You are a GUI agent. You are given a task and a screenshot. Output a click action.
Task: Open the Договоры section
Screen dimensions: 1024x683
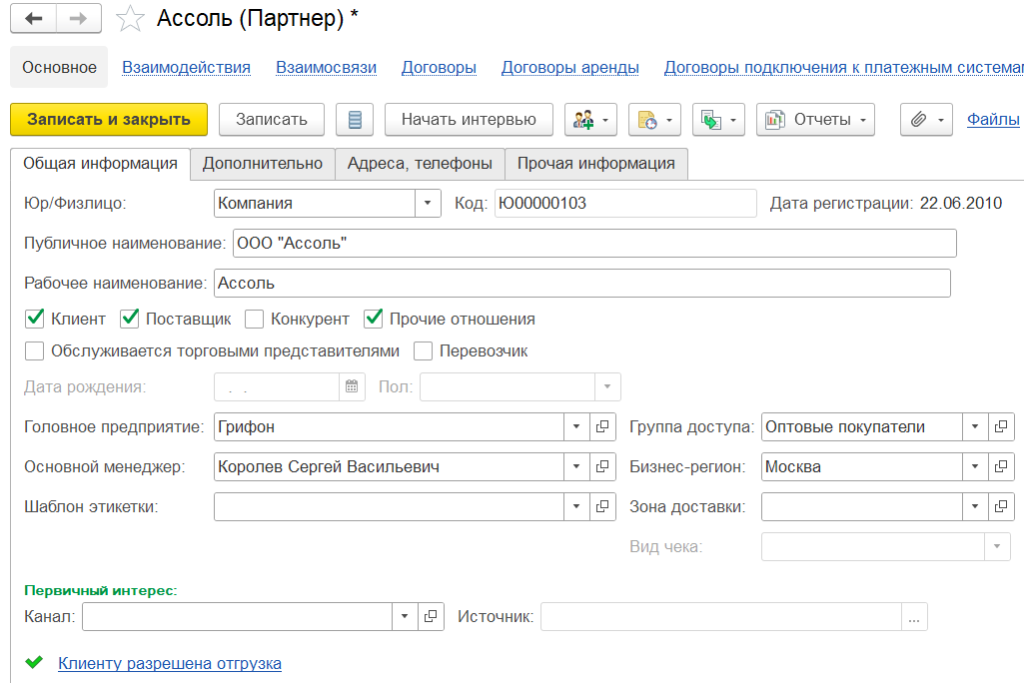coord(438,67)
